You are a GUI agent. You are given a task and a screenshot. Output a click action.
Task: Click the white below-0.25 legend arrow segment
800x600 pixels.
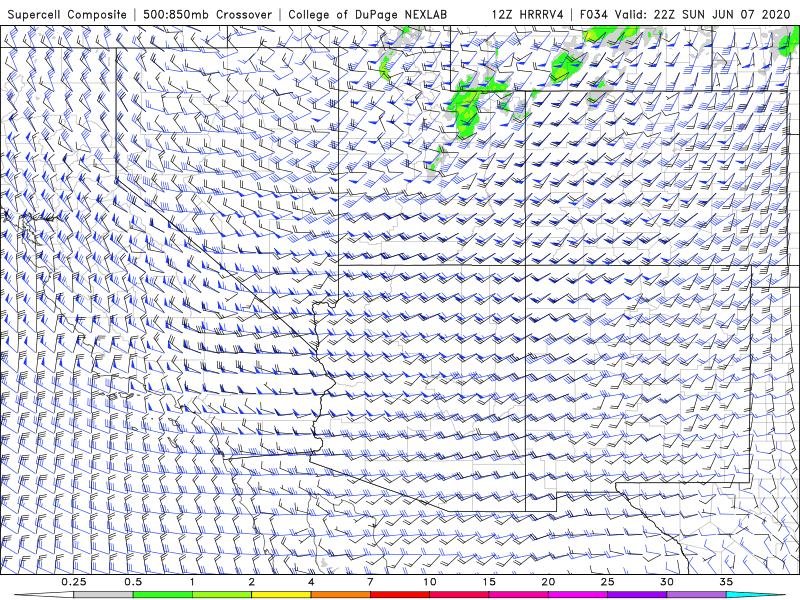pyautogui.click(x=44, y=595)
